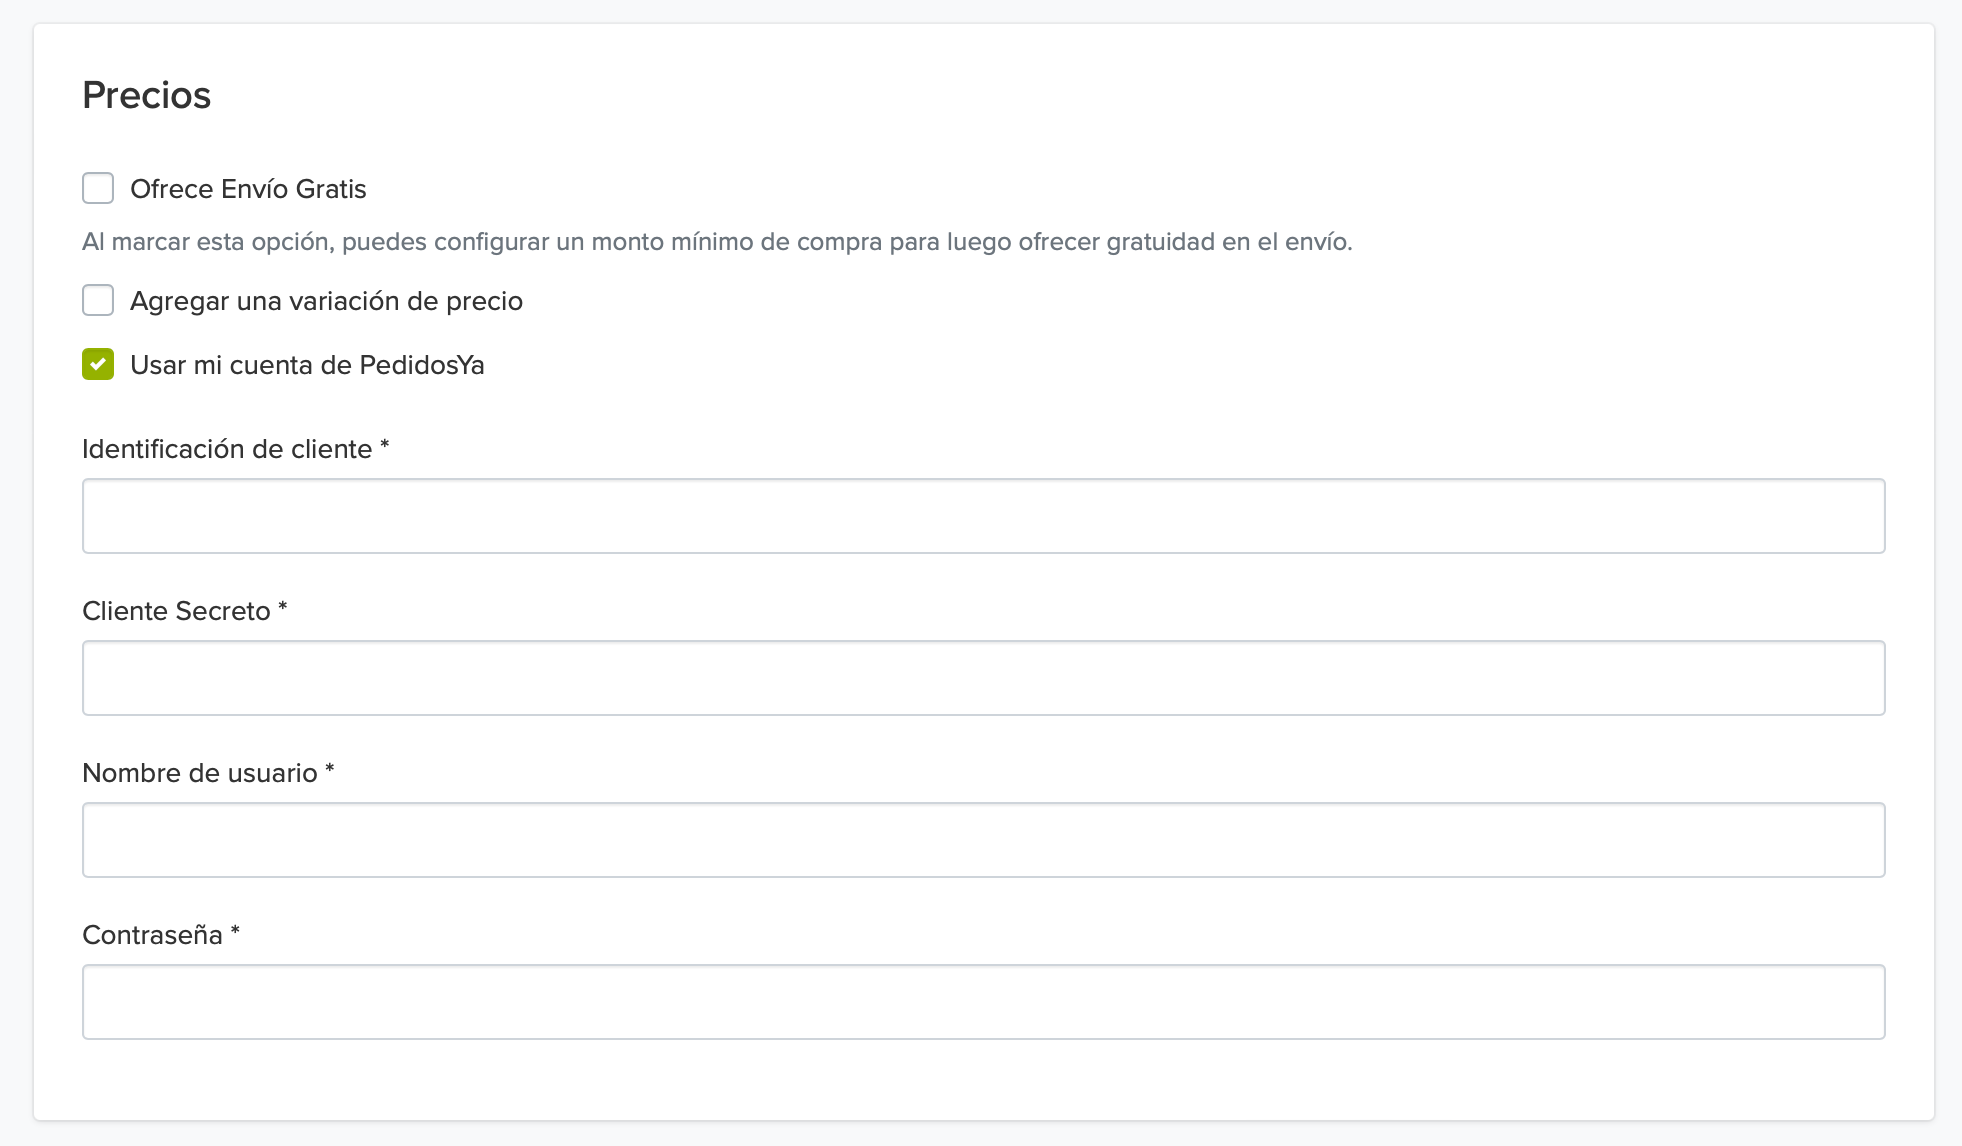Screen dimensions: 1962x1146
Task: Click the Nombre de usuario field label
Action: pos(199,773)
